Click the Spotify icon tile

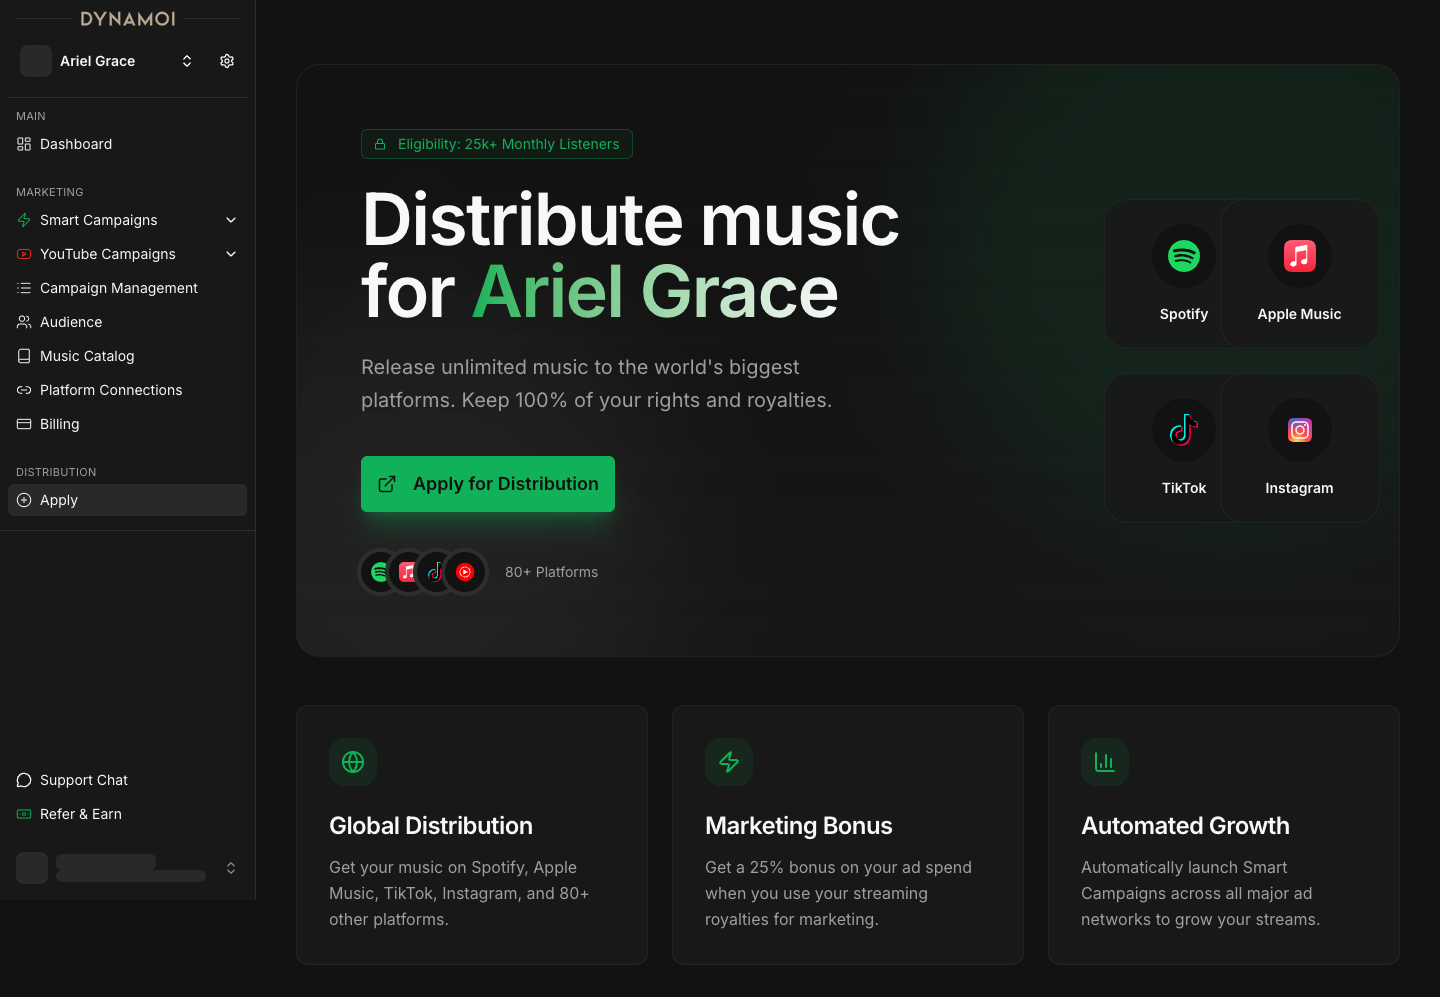point(1183,257)
